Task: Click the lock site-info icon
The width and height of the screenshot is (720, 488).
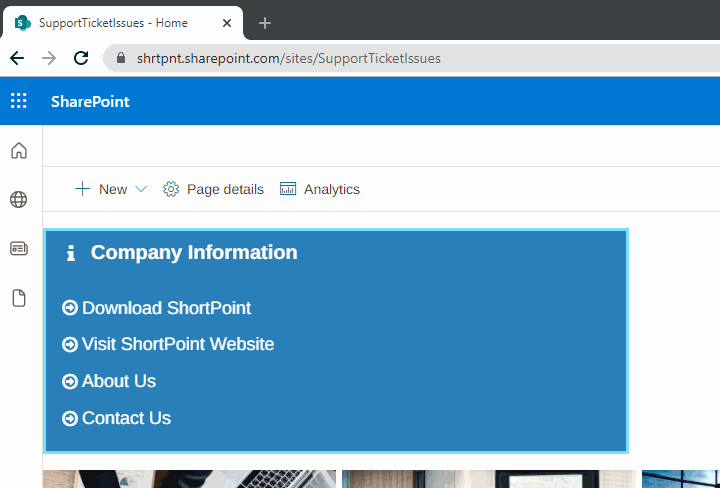Action: point(121,58)
